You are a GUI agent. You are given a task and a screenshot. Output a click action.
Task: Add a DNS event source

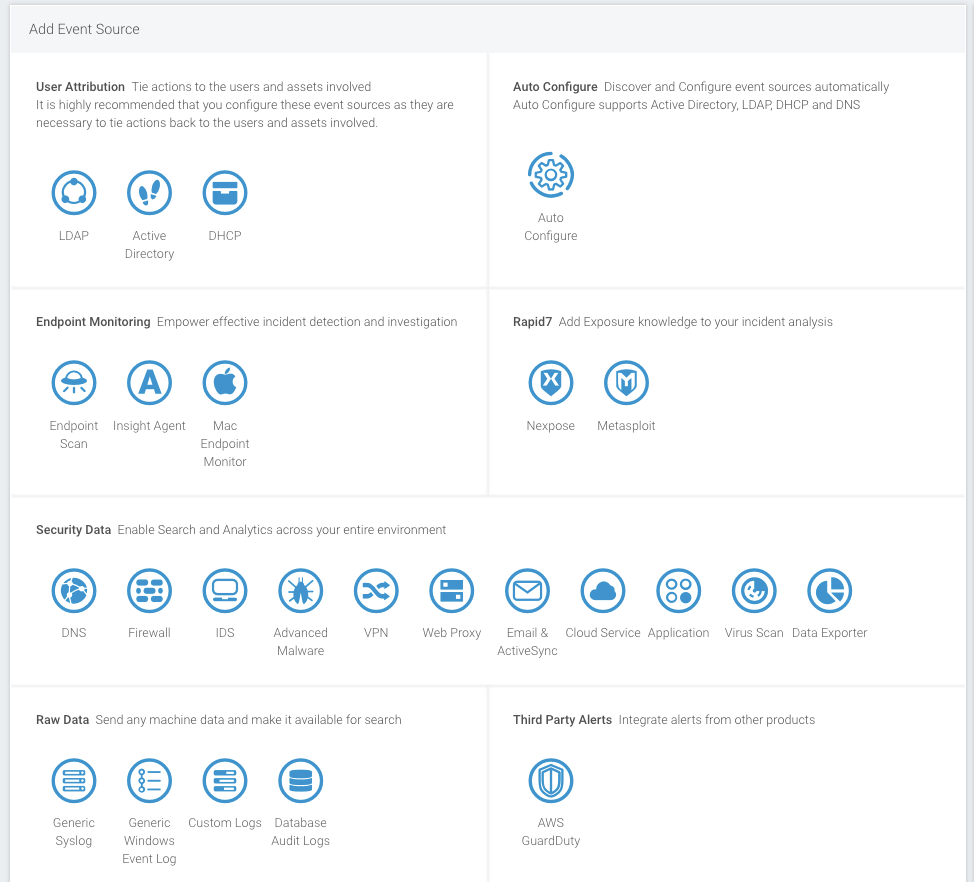click(x=74, y=590)
